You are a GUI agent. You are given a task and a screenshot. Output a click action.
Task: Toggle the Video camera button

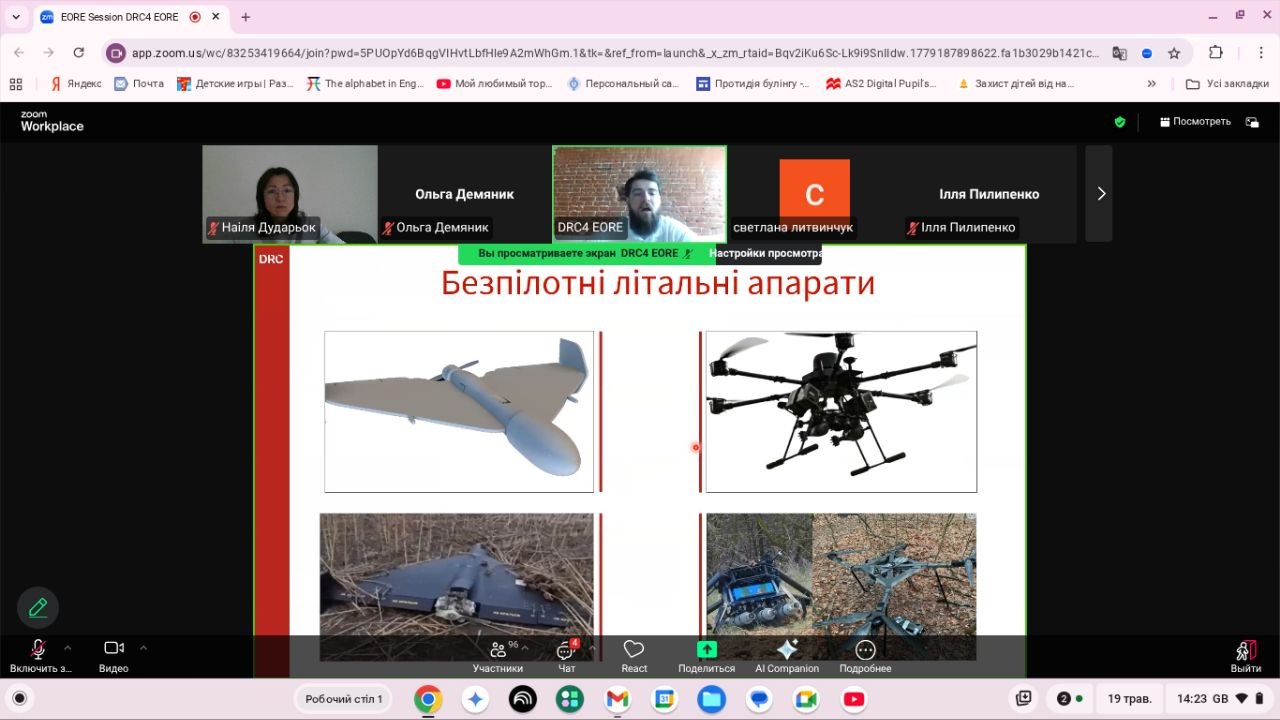point(114,648)
